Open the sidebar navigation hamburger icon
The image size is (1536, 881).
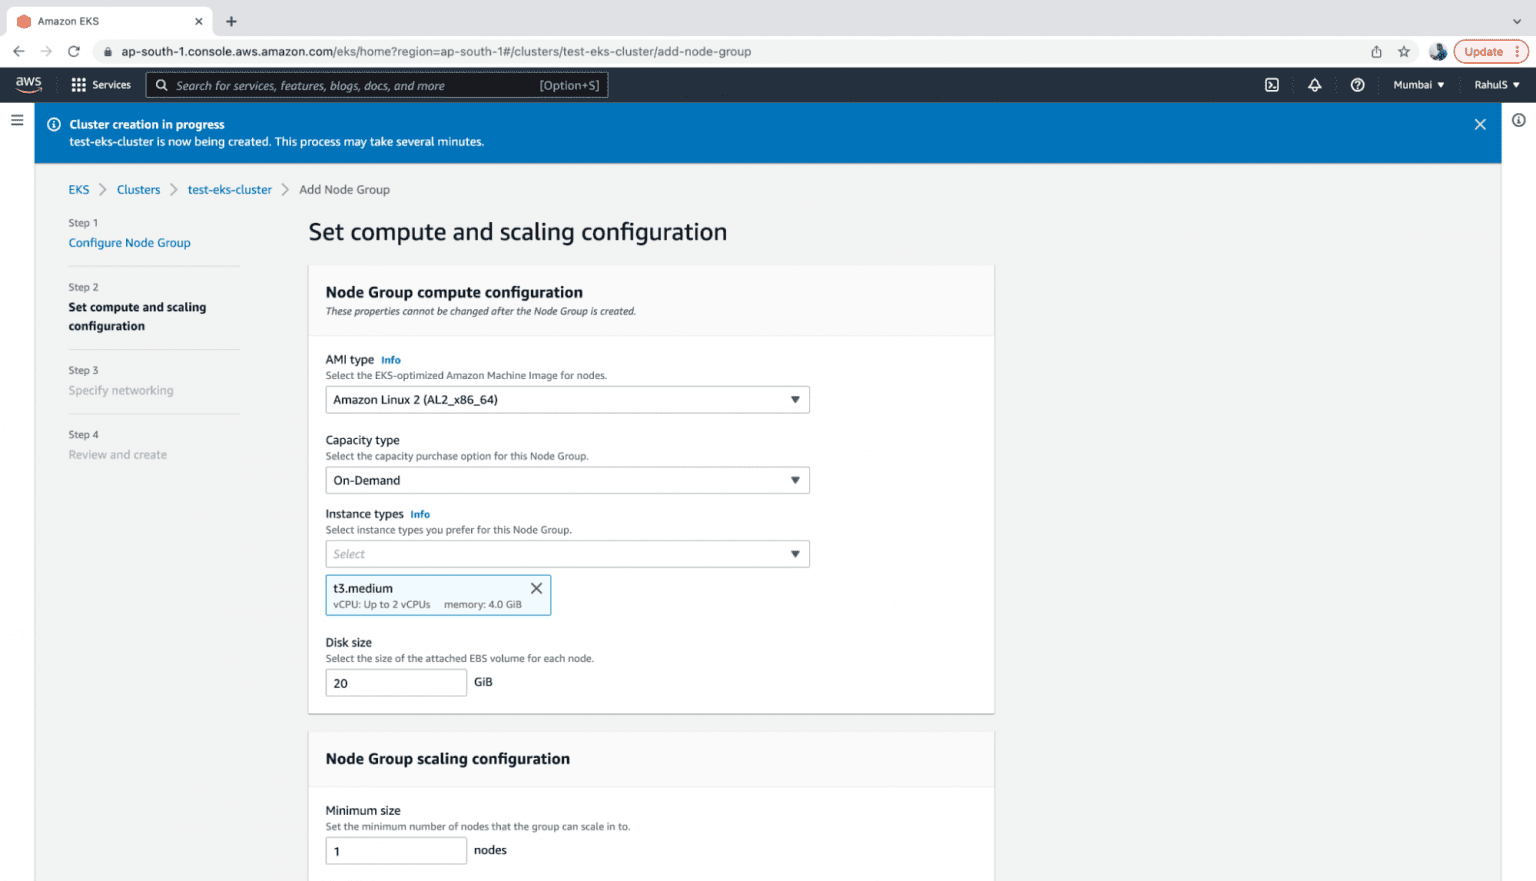click(17, 120)
